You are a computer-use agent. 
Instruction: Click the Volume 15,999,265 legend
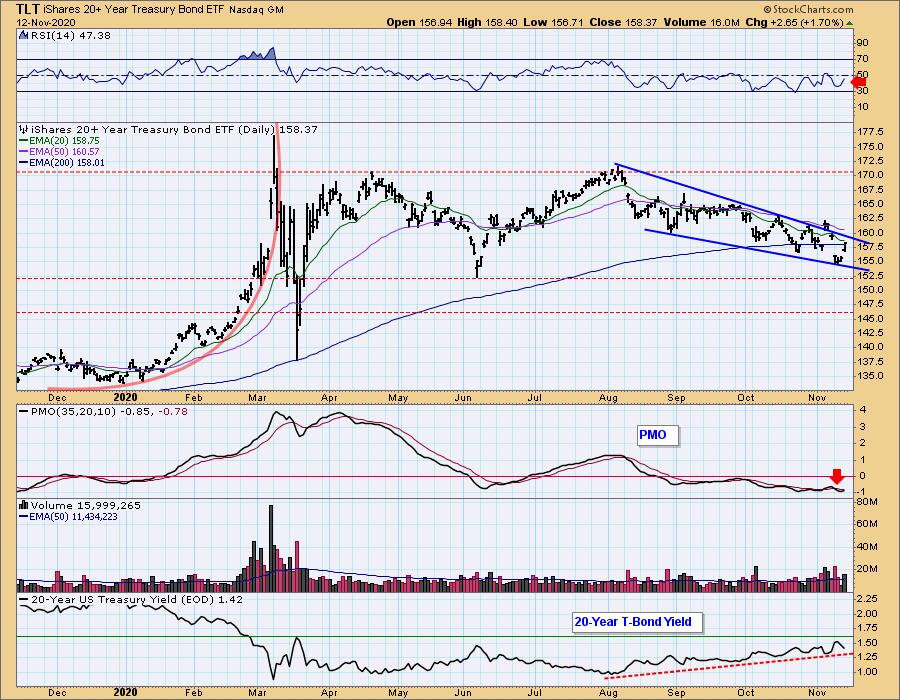pyautogui.click(x=86, y=505)
